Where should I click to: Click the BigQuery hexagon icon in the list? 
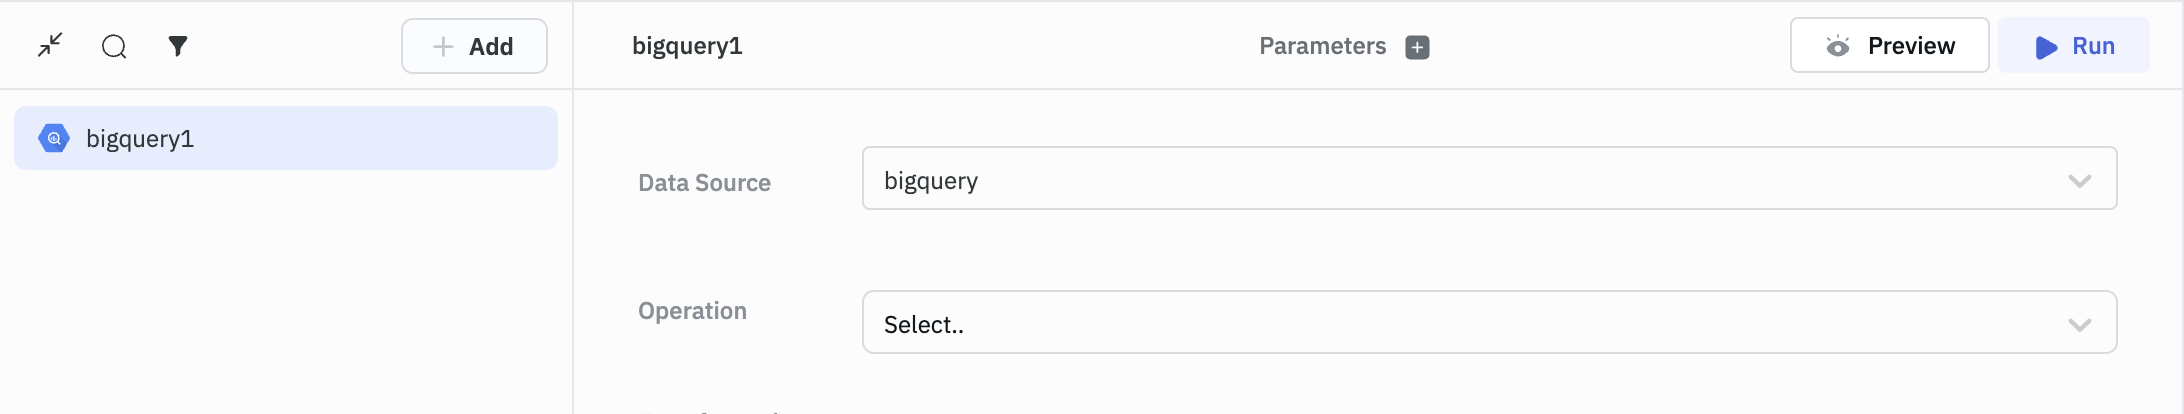pyautogui.click(x=54, y=138)
